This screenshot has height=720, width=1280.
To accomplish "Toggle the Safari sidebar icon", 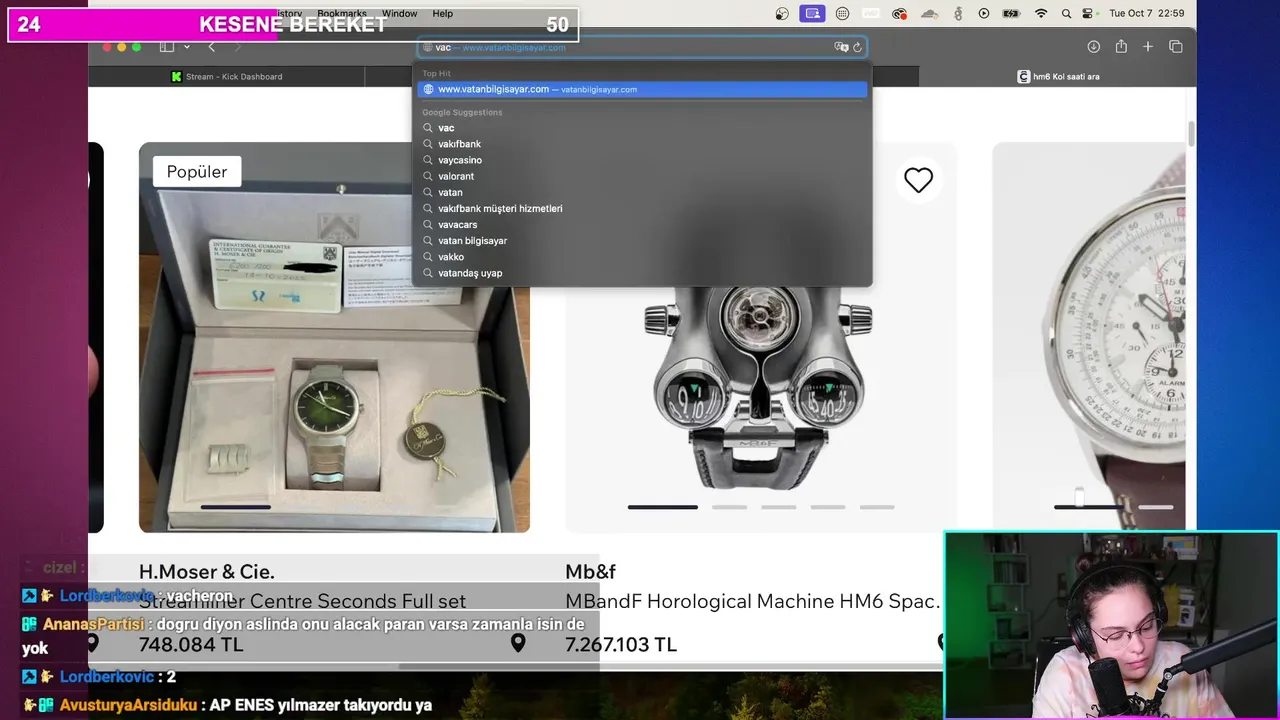I will pos(167,47).
